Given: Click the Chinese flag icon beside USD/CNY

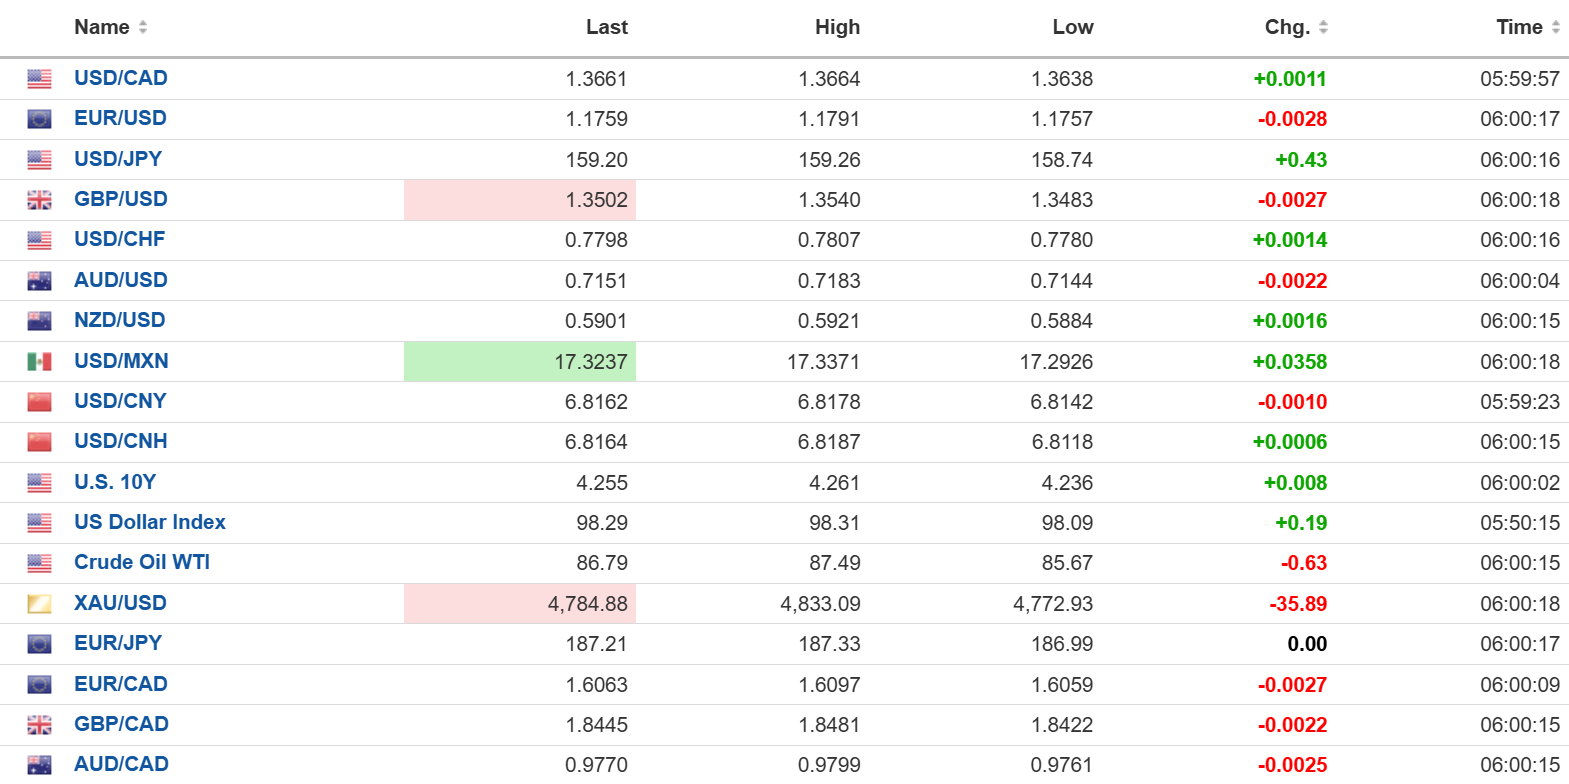Looking at the screenshot, I should (39, 402).
